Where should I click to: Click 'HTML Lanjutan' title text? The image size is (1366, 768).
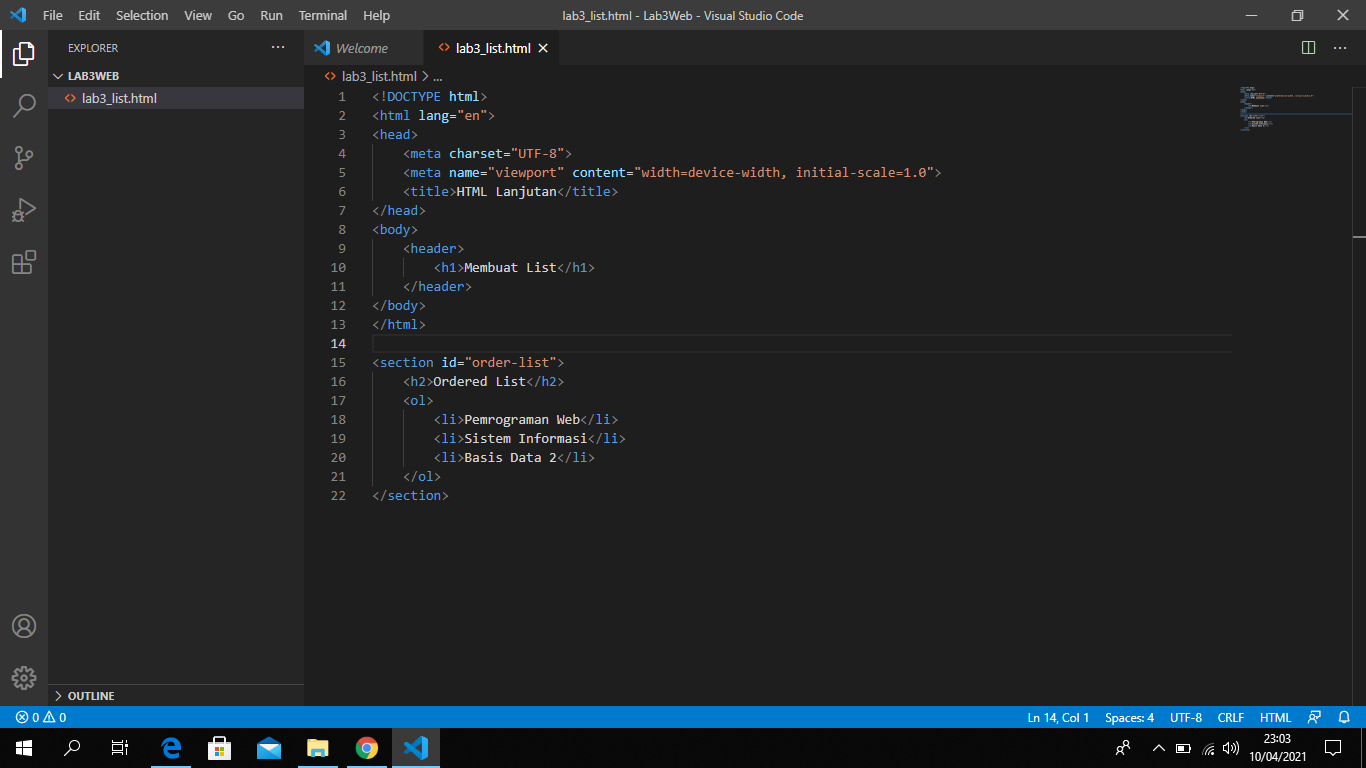point(506,191)
